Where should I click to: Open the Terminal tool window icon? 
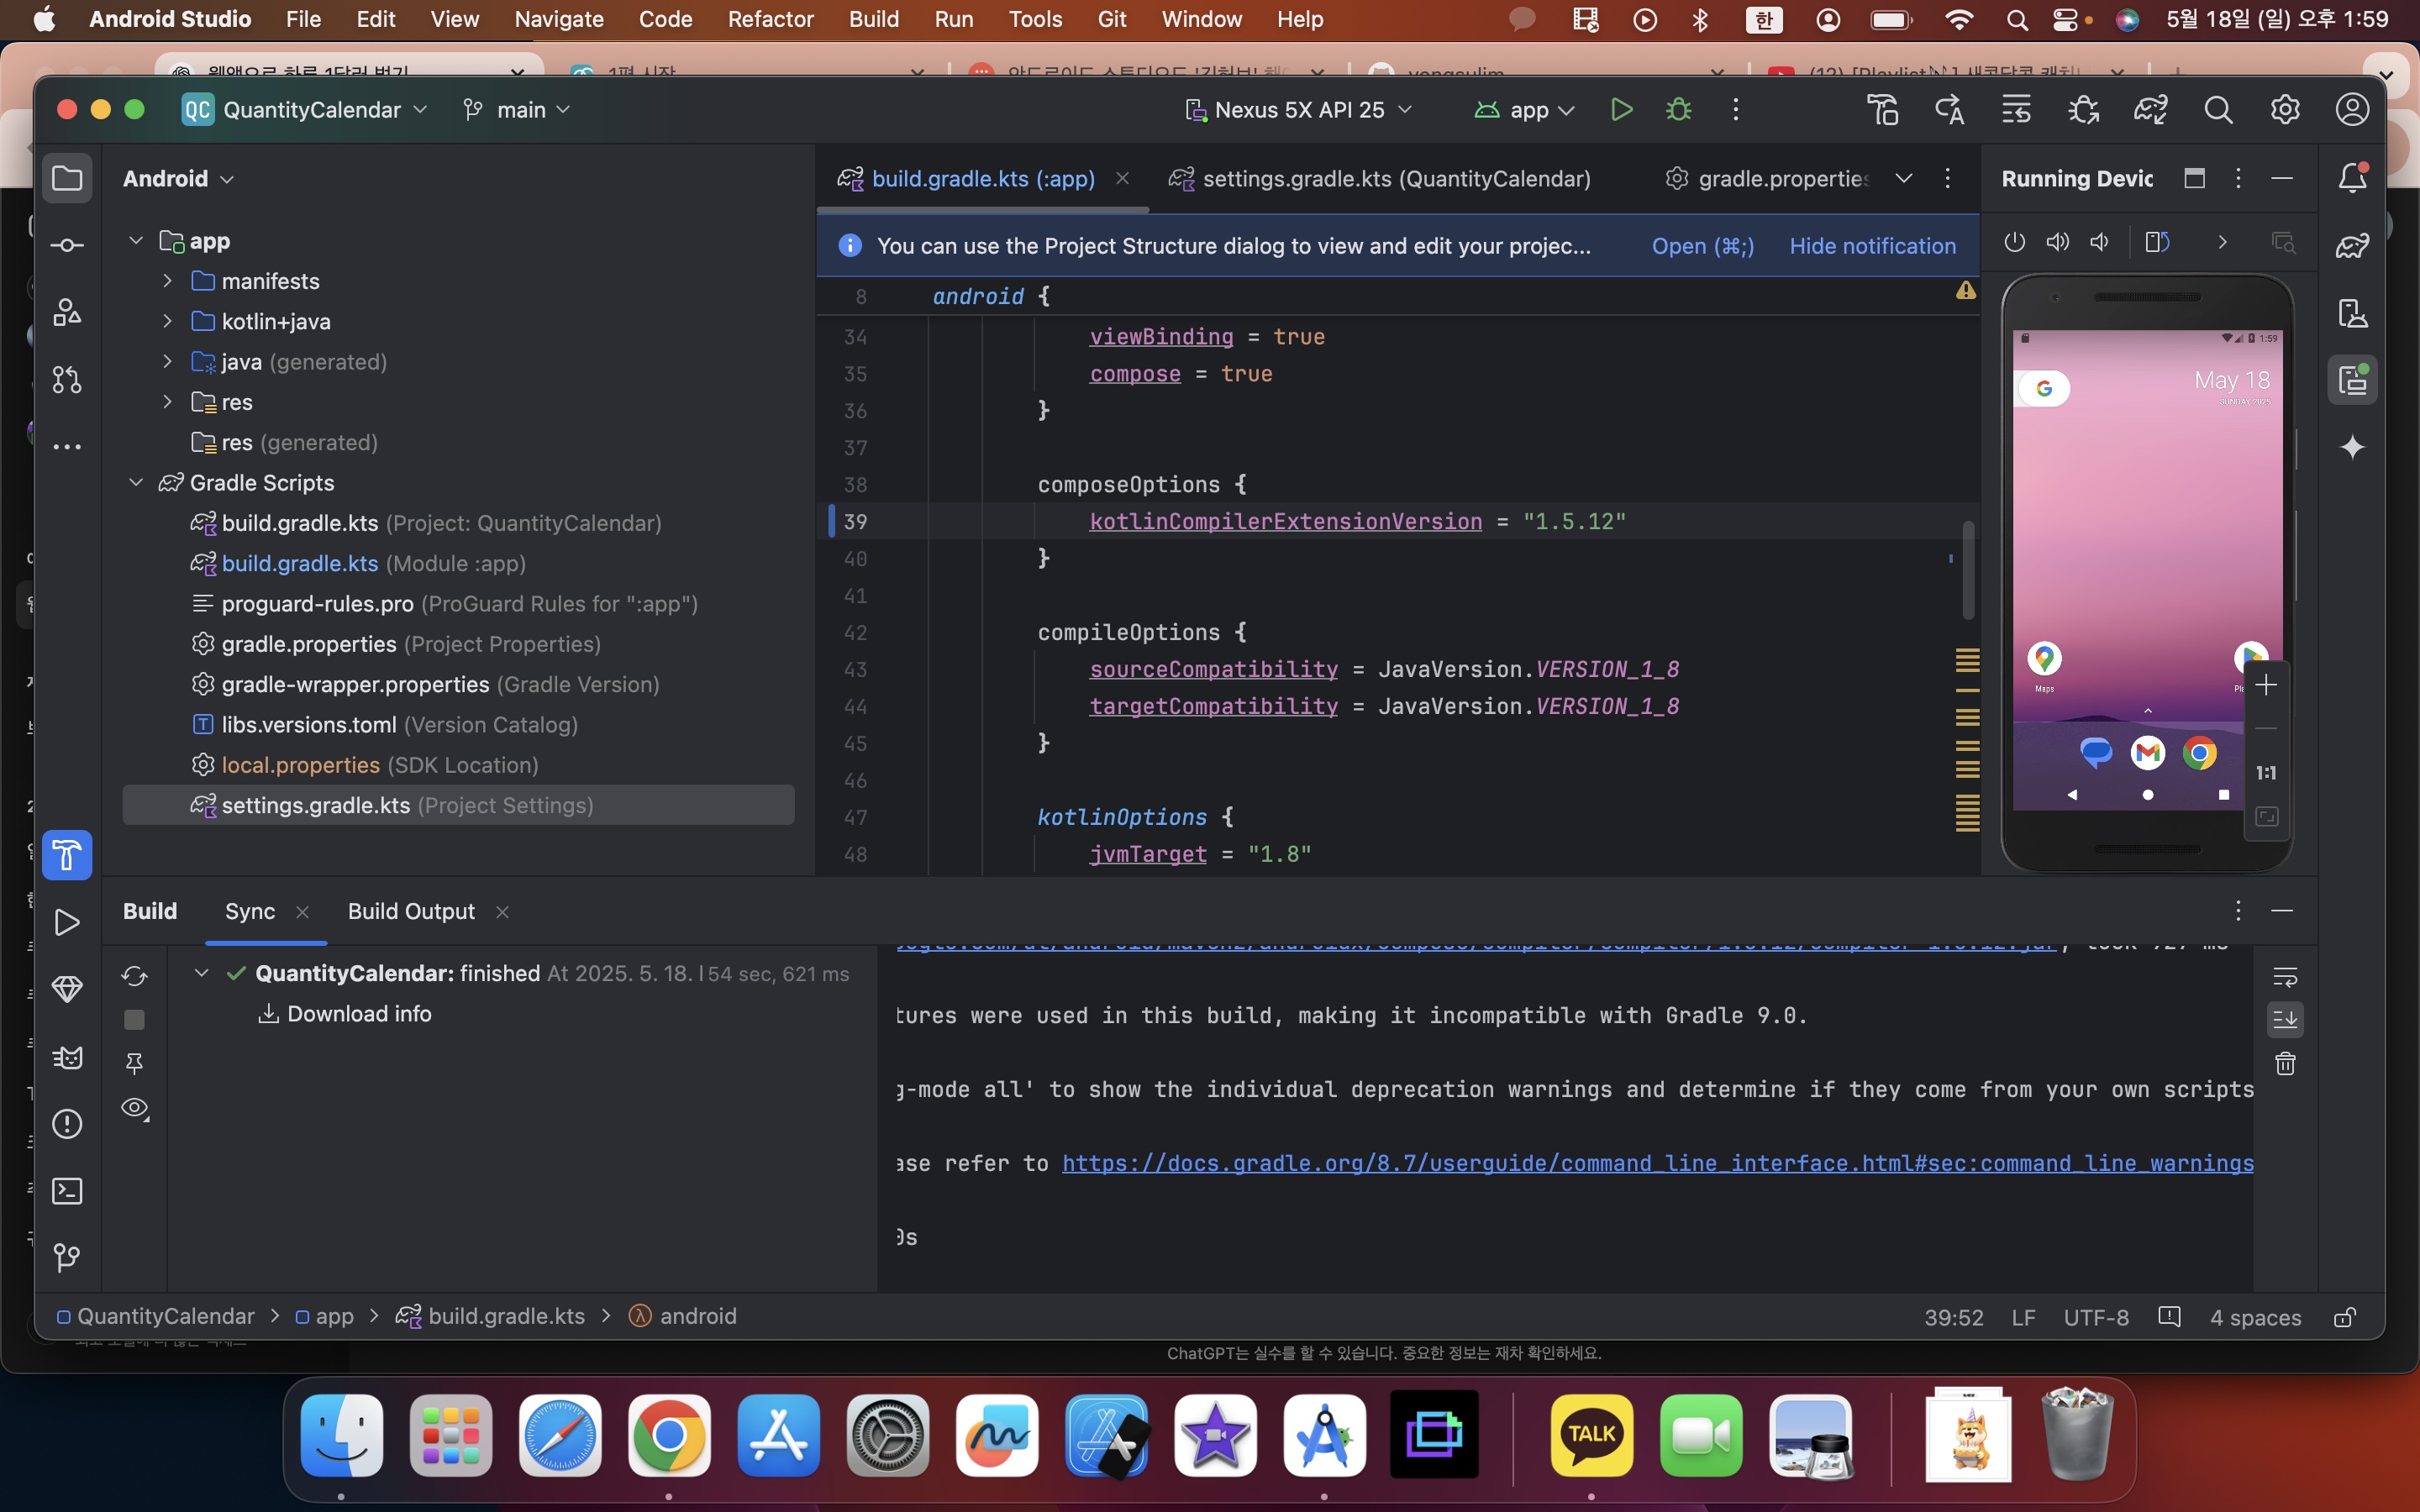67,1190
